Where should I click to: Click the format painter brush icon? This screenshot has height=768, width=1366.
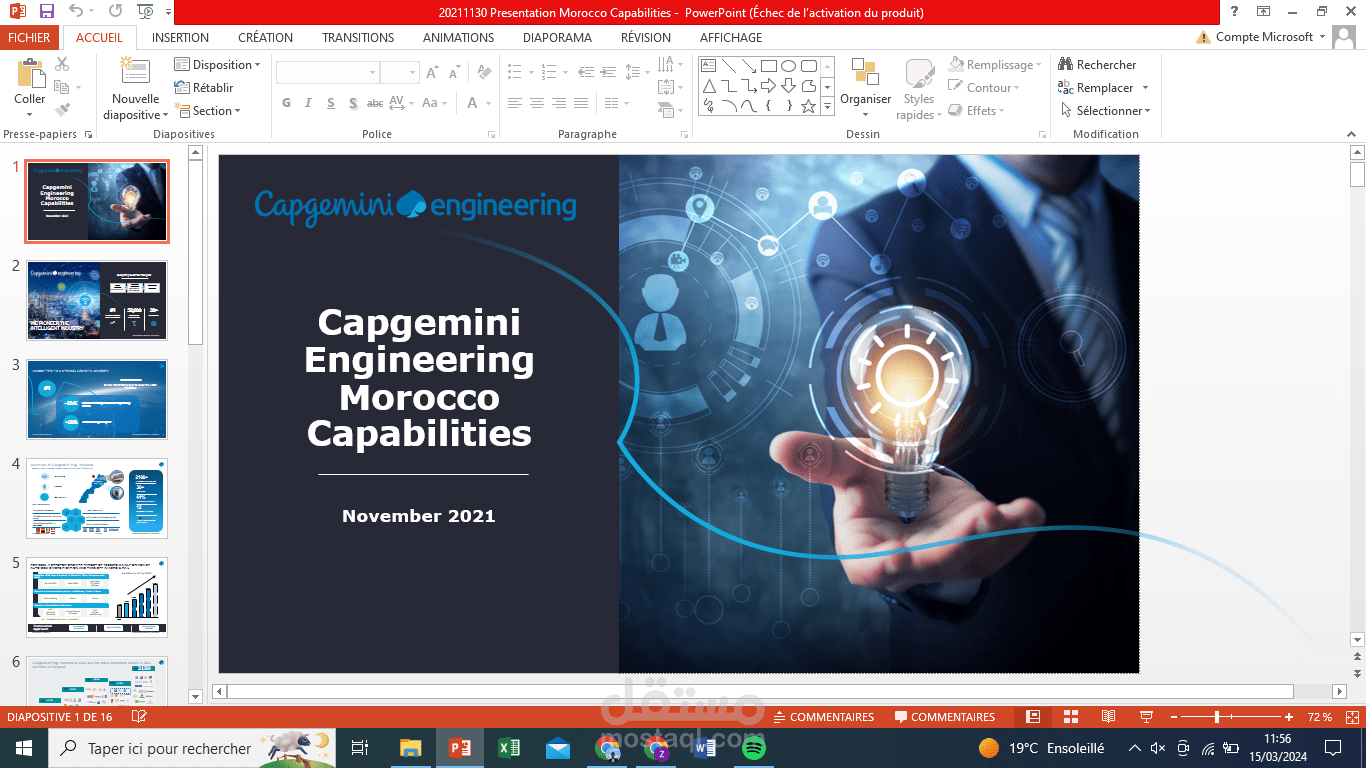pos(62,109)
